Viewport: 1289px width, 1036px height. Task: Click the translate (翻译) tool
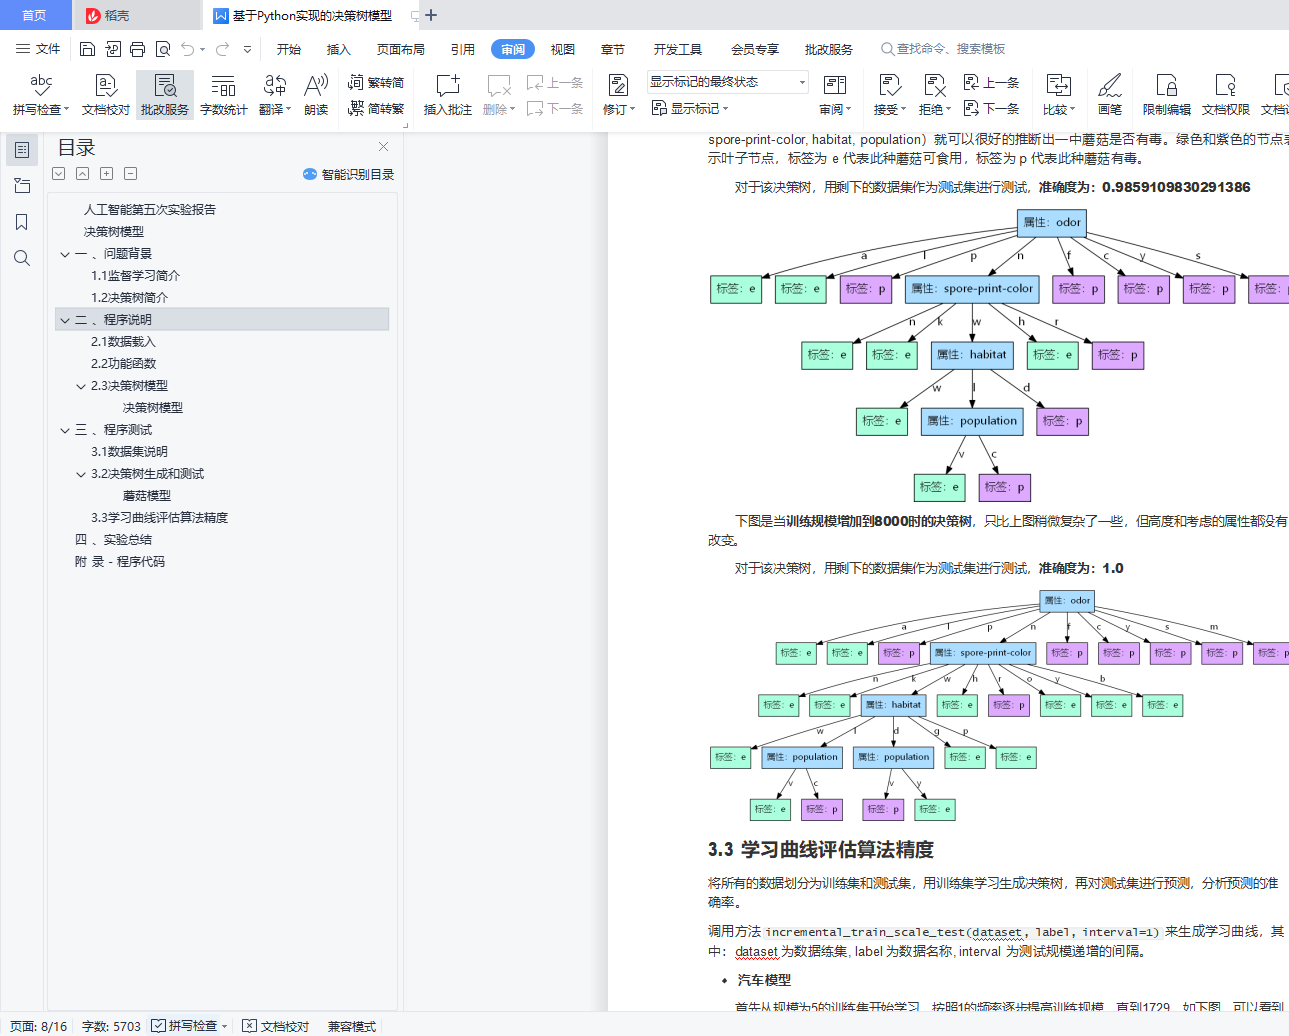tap(275, 95)
